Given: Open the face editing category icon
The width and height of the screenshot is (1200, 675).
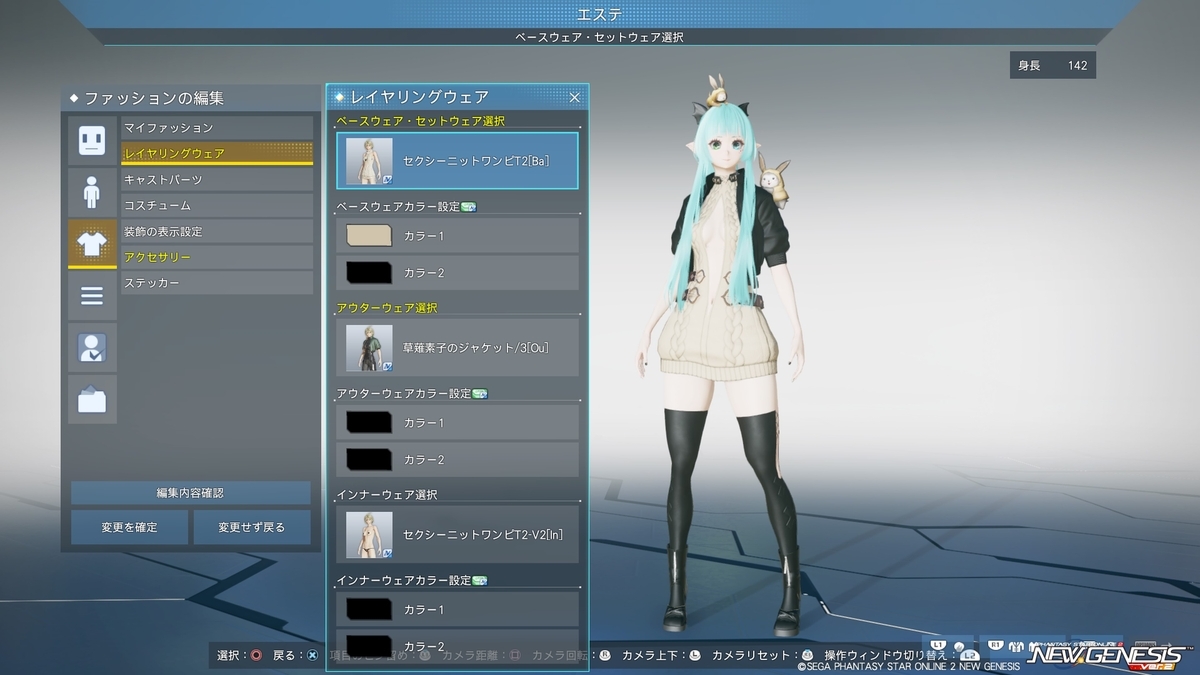Looking at the screenshot, I should (x=92, y=140).
